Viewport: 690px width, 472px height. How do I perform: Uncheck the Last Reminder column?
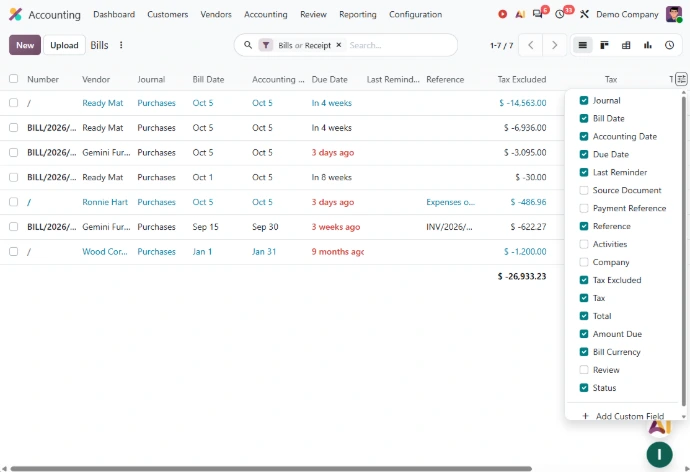click(x=584, y=172)
